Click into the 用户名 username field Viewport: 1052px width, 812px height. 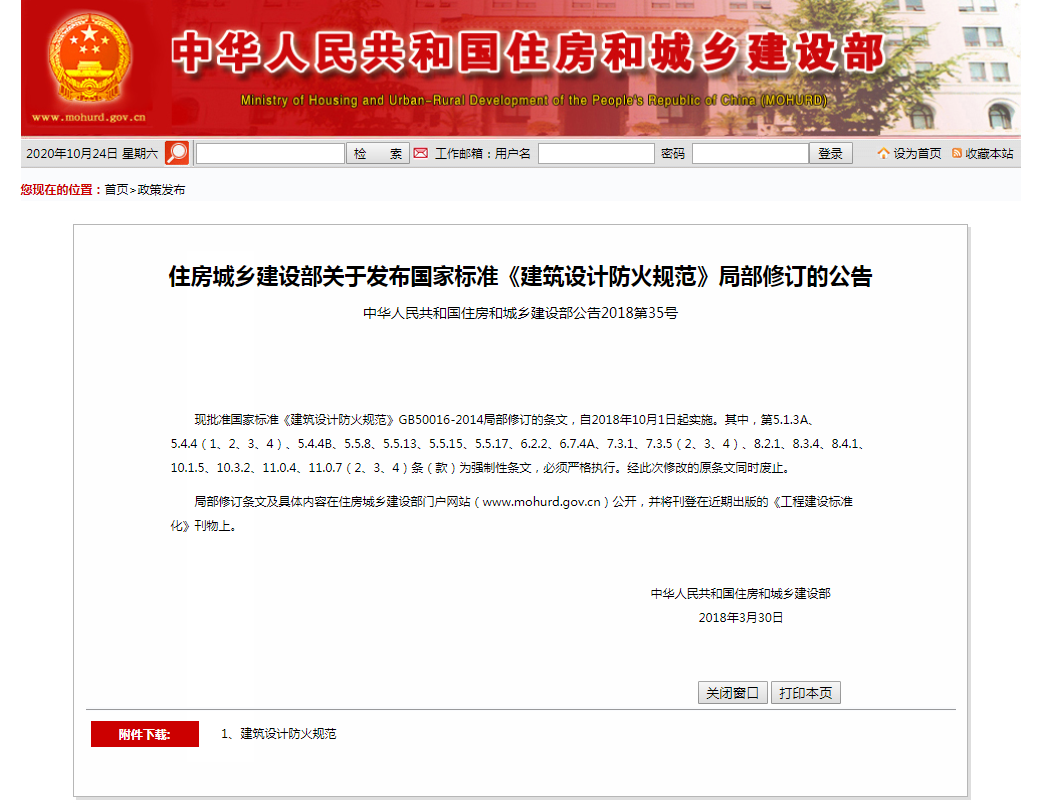click(x=596, y=154)
